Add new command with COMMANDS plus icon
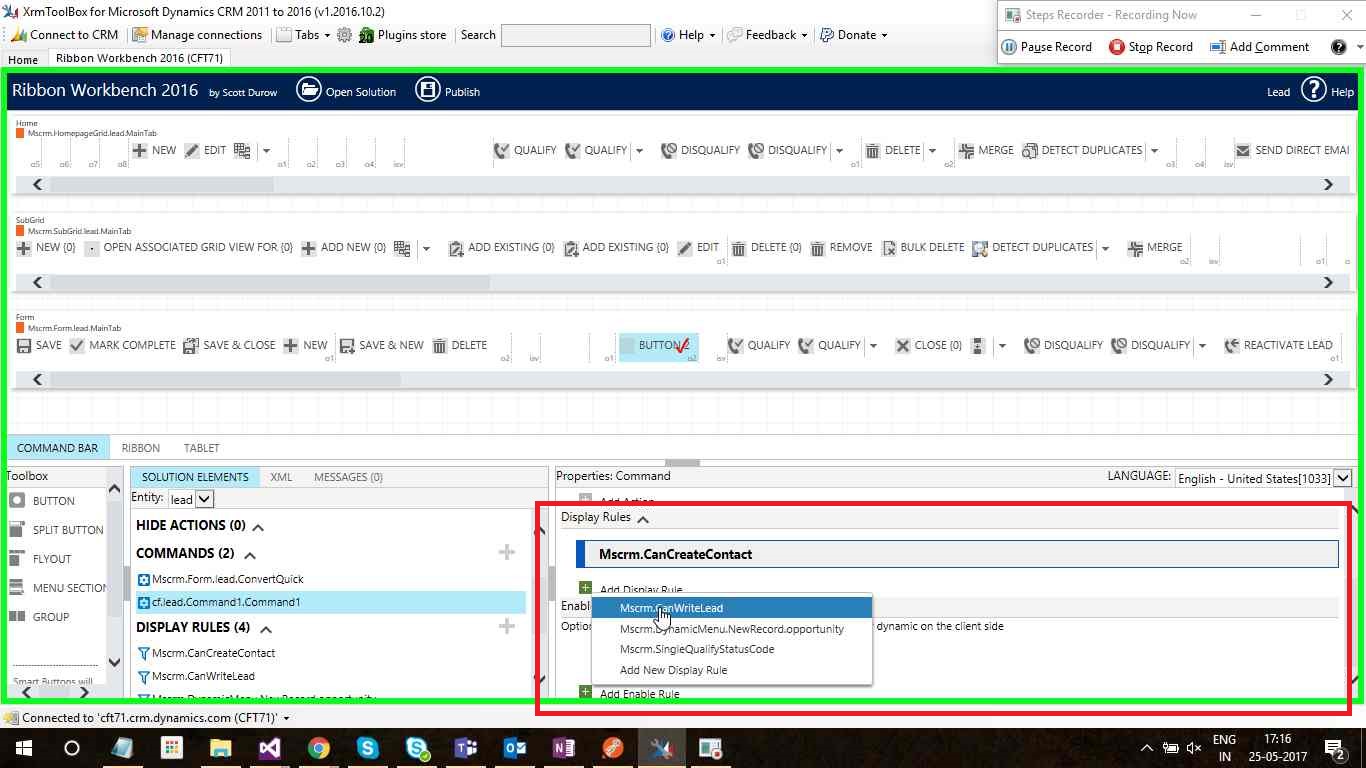1366x768 pixels. pyautogui.click(x=507, y=552)
